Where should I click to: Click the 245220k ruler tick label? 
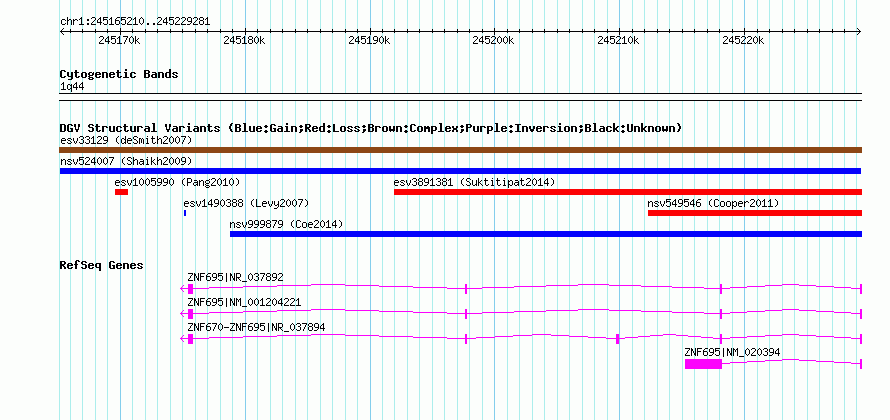744,41
